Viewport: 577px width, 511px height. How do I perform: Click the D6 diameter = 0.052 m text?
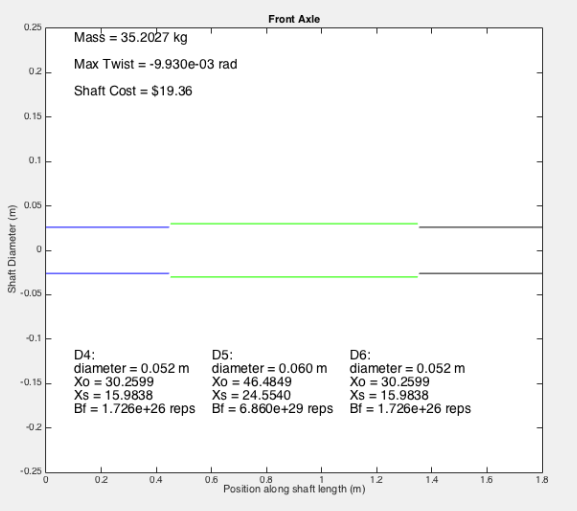407,368
